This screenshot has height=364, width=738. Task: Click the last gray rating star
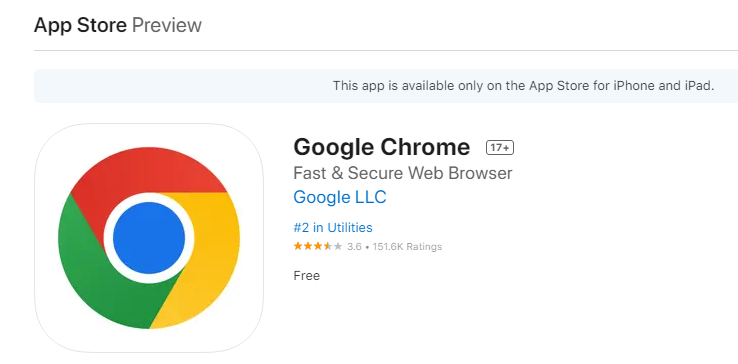click(x=337, y=246)
